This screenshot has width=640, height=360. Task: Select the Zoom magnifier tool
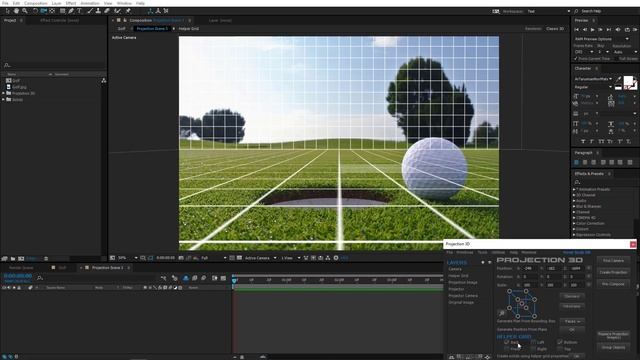pos(25,11)
